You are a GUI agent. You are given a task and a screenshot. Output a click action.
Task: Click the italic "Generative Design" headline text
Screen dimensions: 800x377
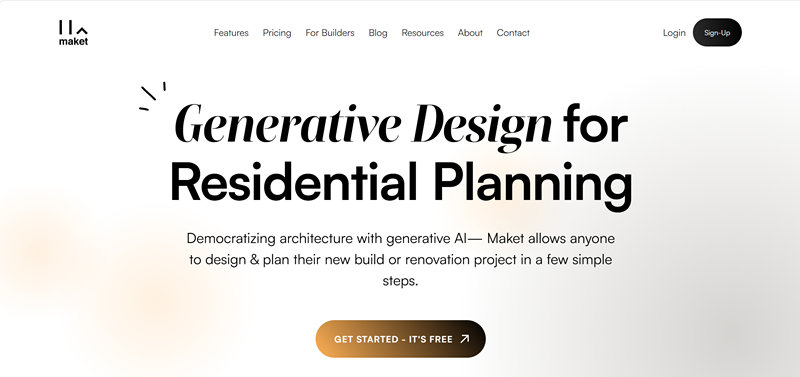coord(363,125)
